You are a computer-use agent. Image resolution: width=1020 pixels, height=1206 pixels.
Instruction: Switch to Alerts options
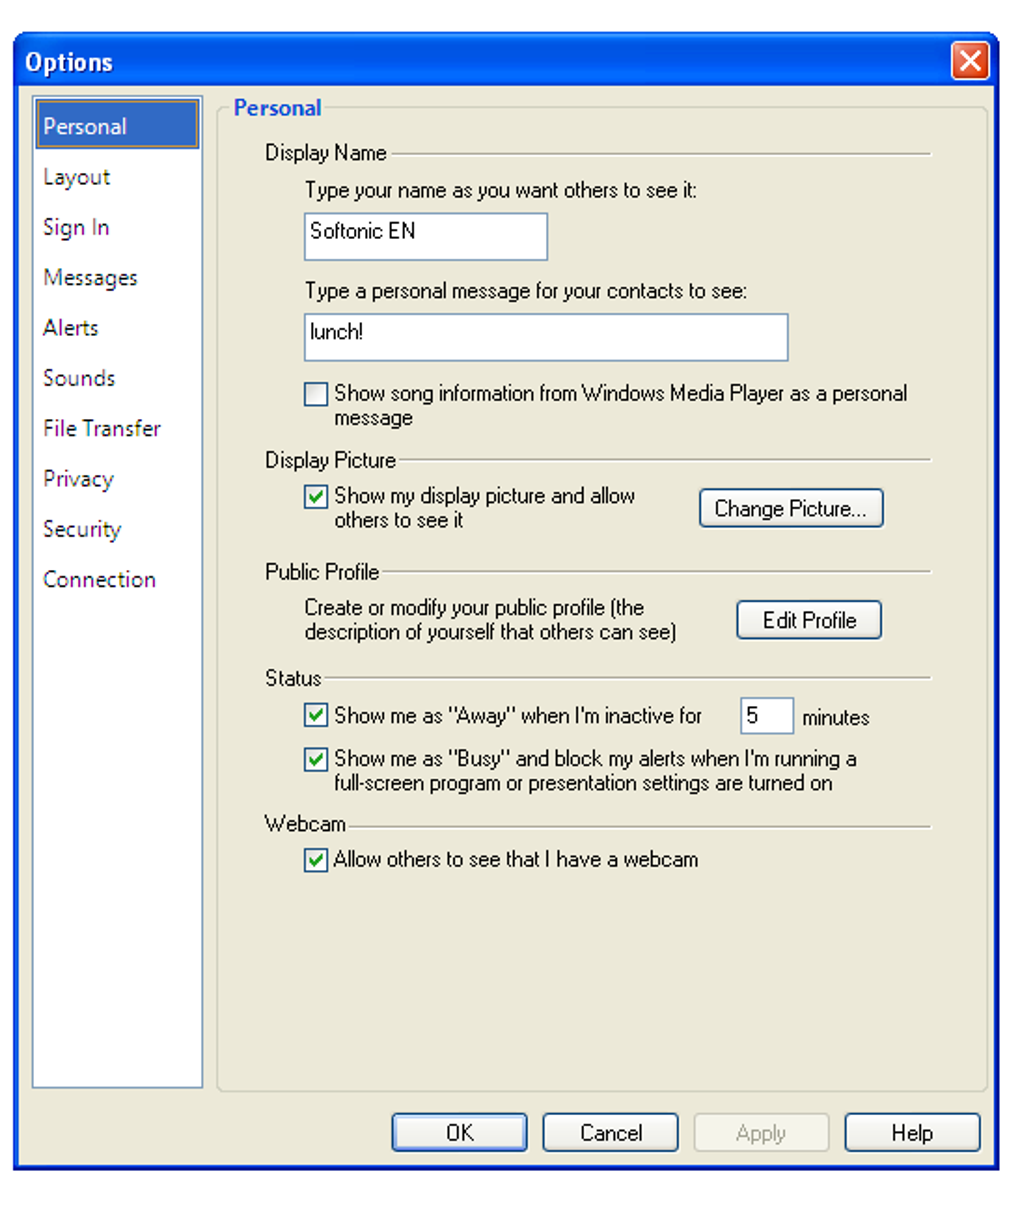[70, 328]
